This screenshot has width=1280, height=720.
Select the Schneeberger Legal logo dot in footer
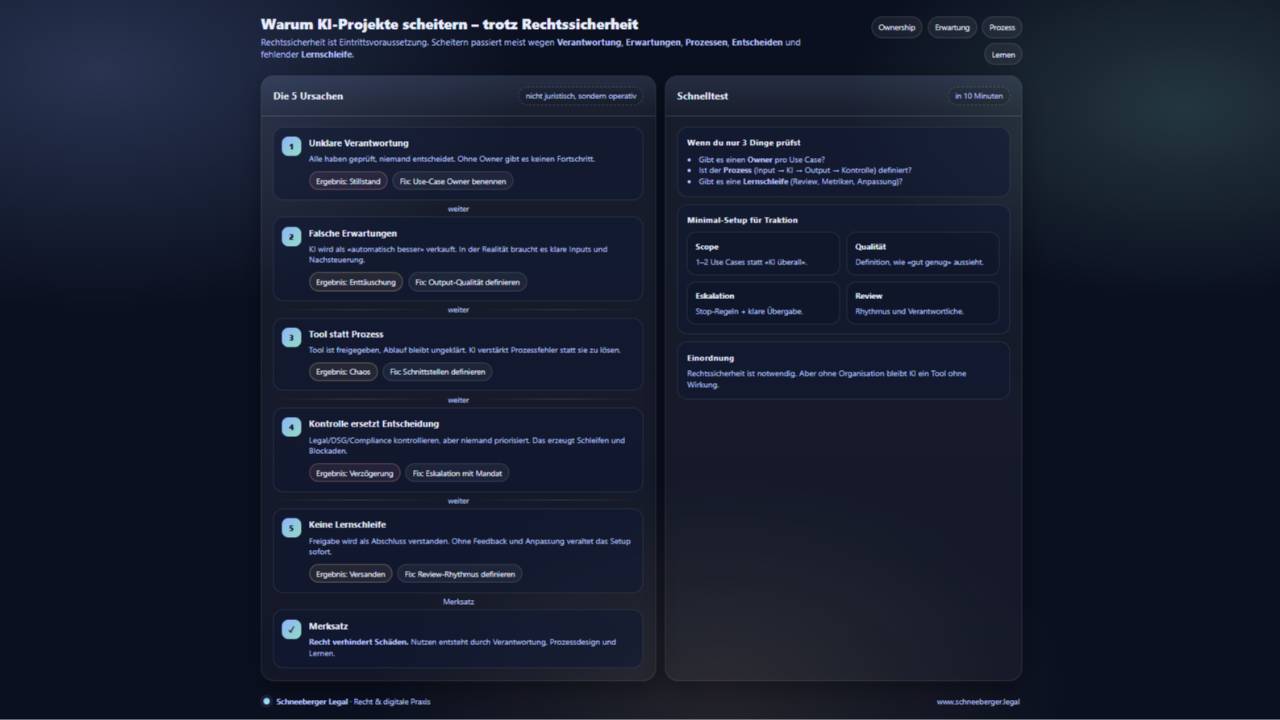pos(266,701)
